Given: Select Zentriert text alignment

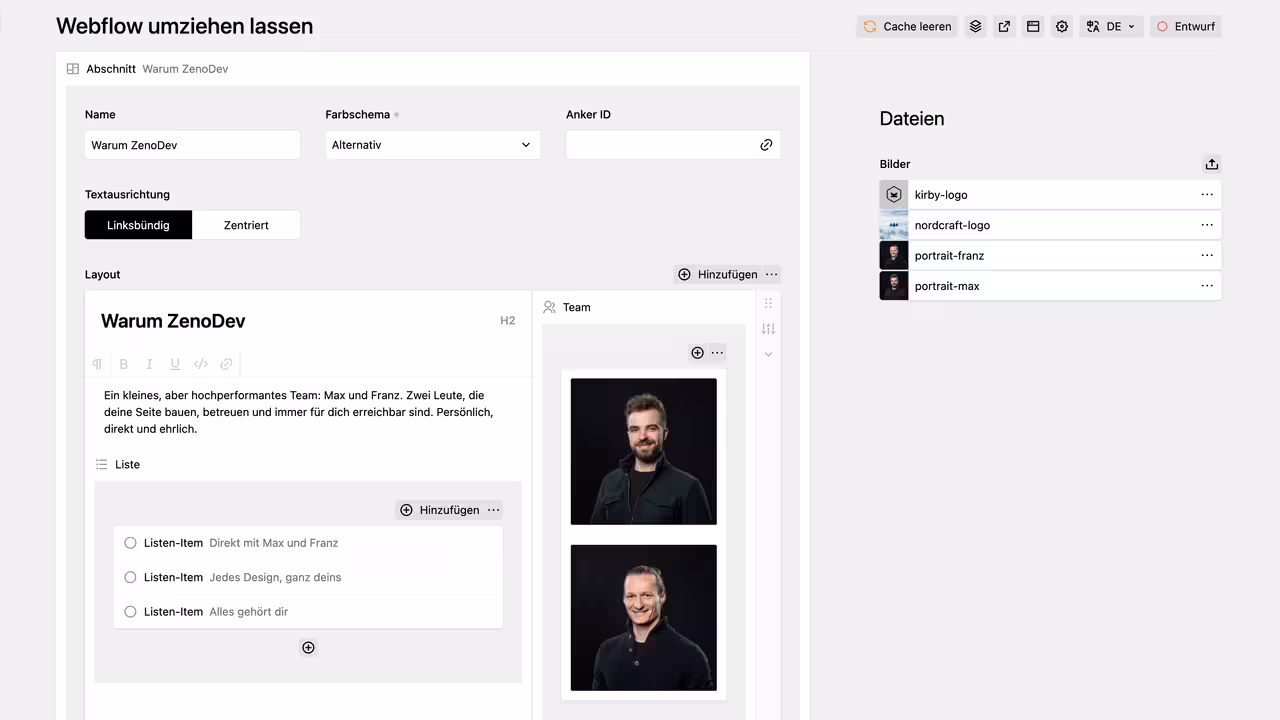Looking at the screenshot, I should tap(246, 225).
